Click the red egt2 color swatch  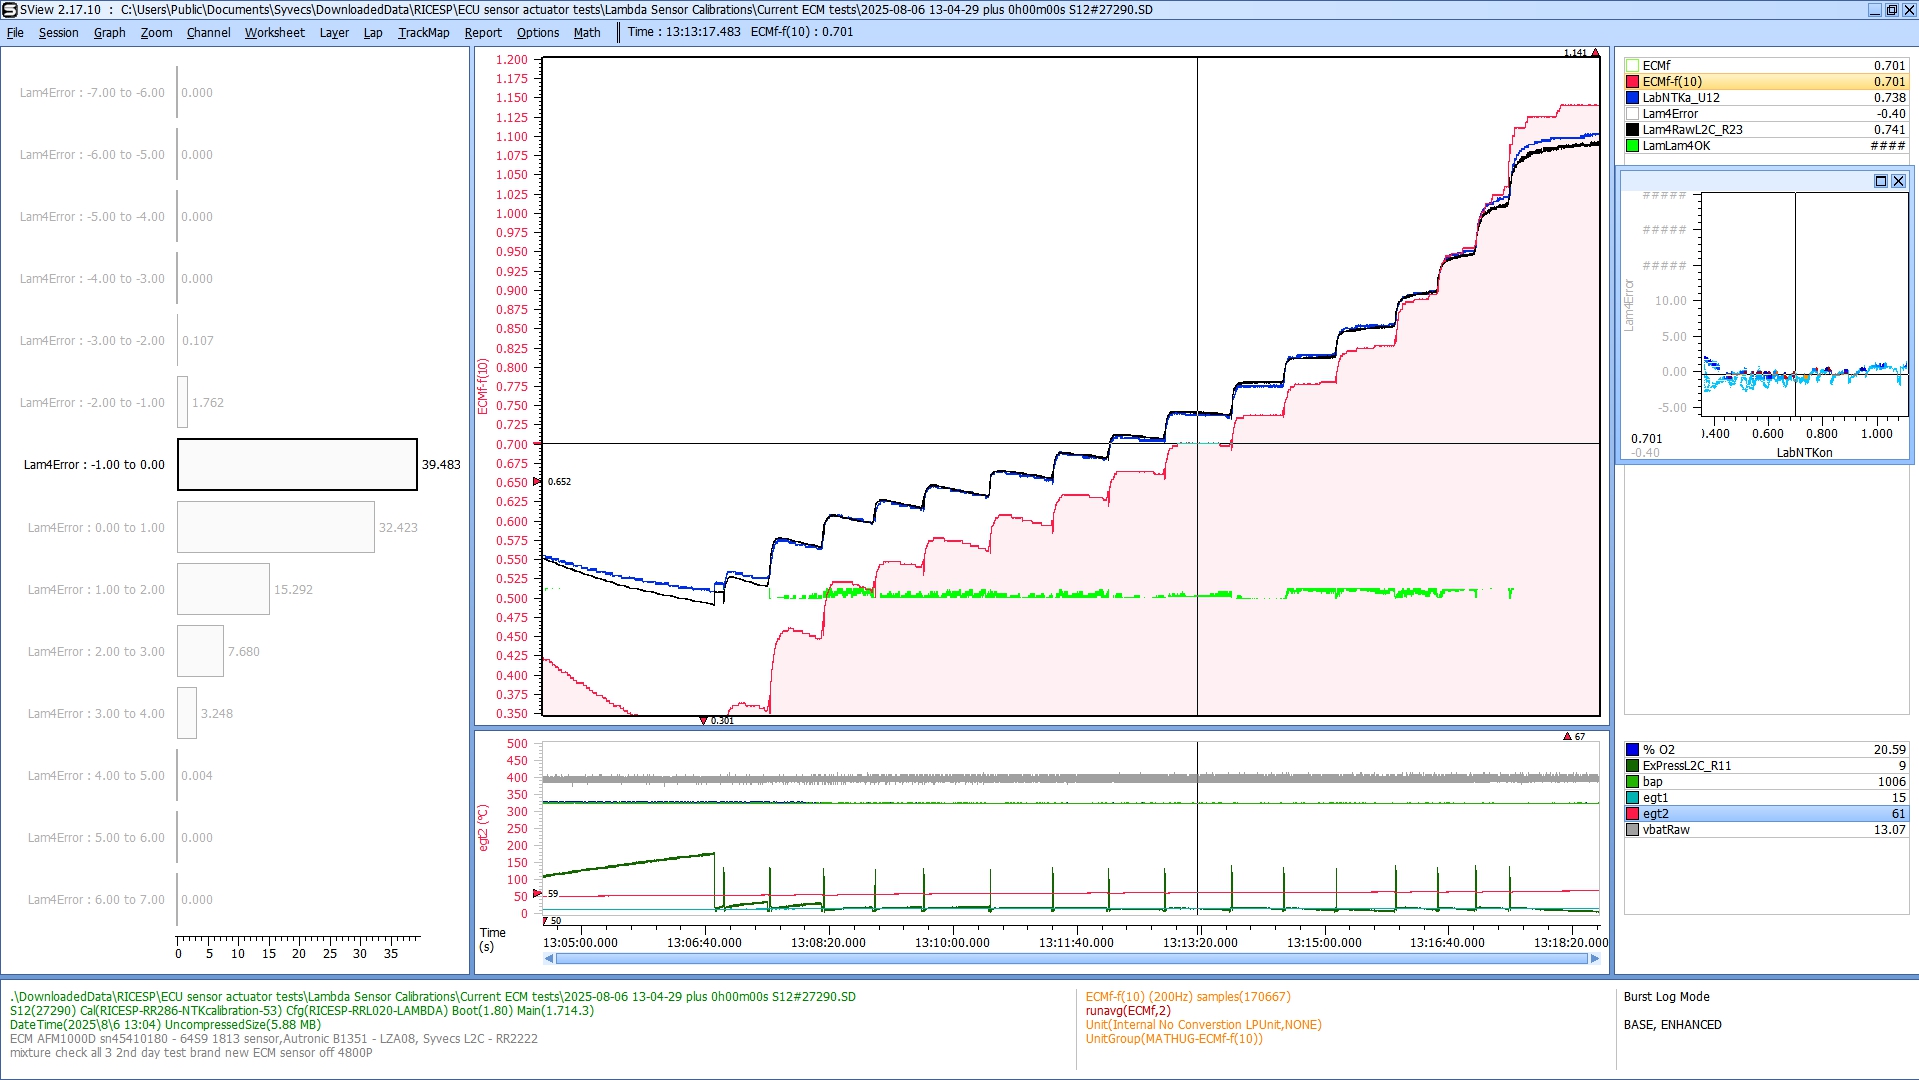(1632, 814)
